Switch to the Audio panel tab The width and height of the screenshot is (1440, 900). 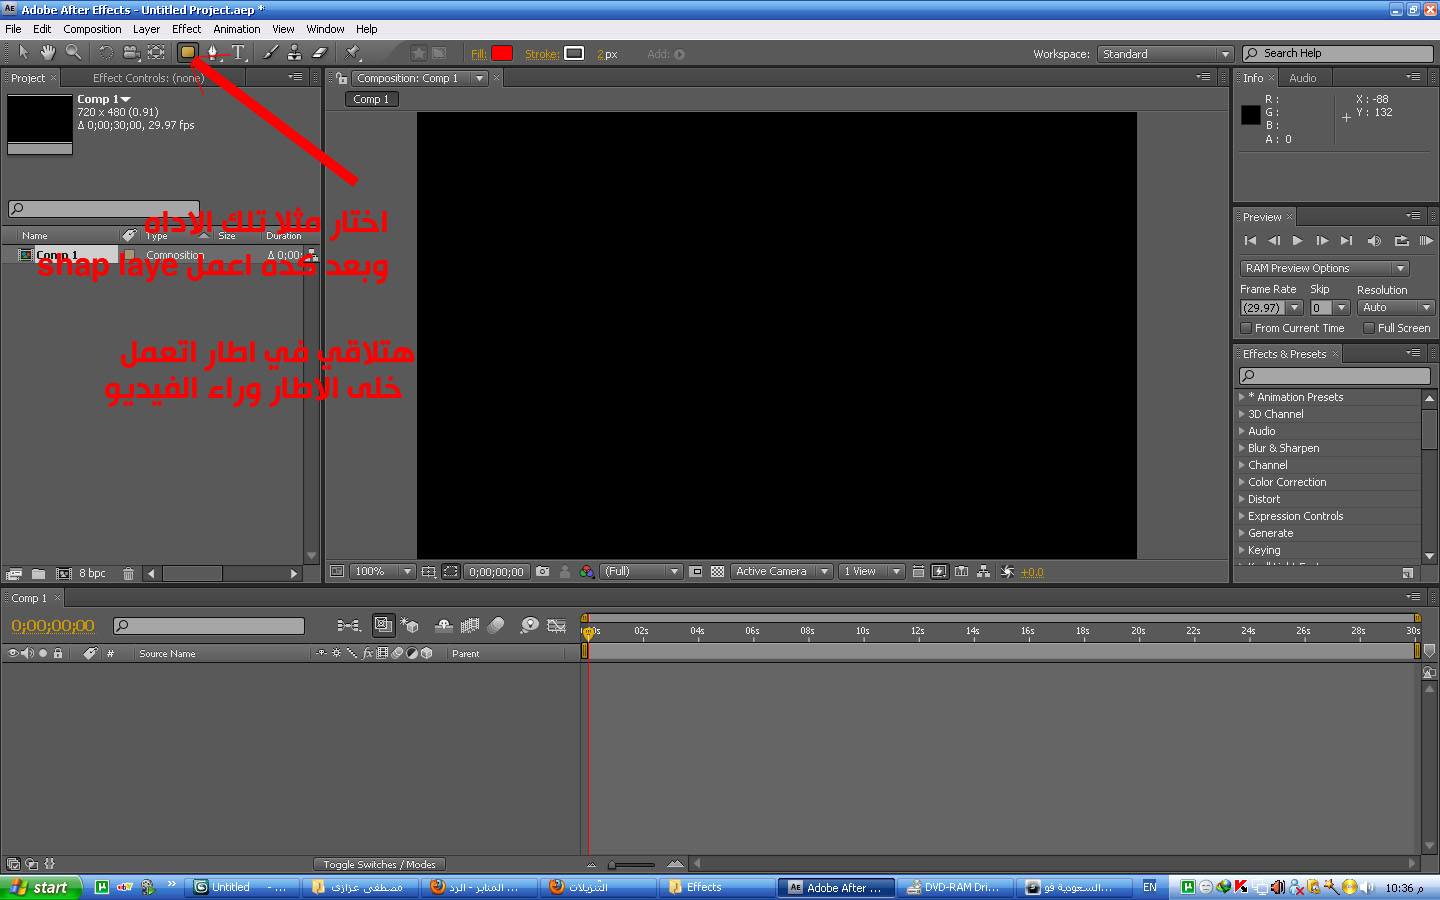[x=1302, y=78]
